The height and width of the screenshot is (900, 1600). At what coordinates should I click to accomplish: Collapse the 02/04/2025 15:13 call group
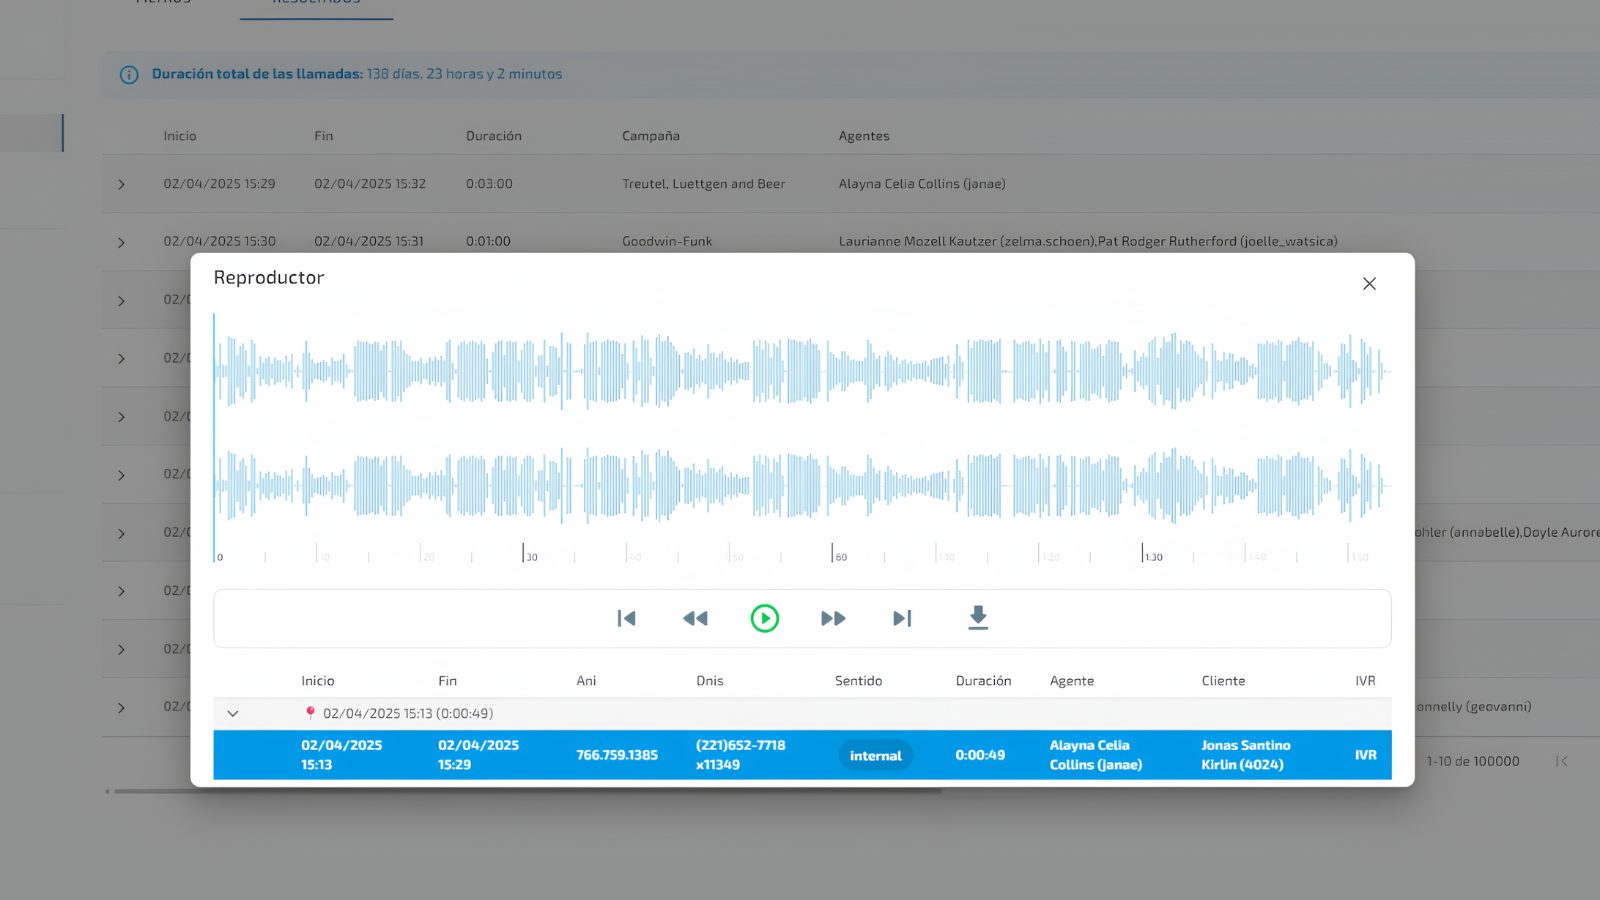(233, 714)
